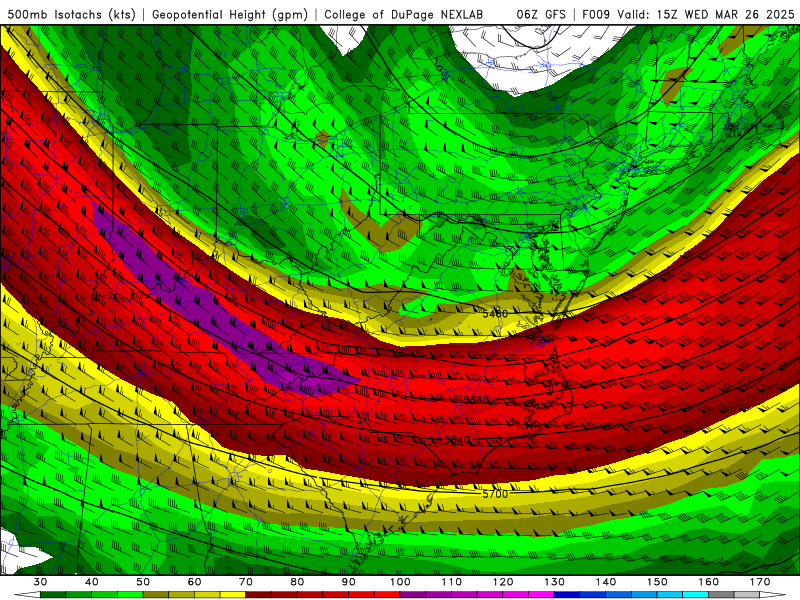This screenshot has height=600, width=800.
Task: Click the 5640 height contour label
Action: pos(457,440)
